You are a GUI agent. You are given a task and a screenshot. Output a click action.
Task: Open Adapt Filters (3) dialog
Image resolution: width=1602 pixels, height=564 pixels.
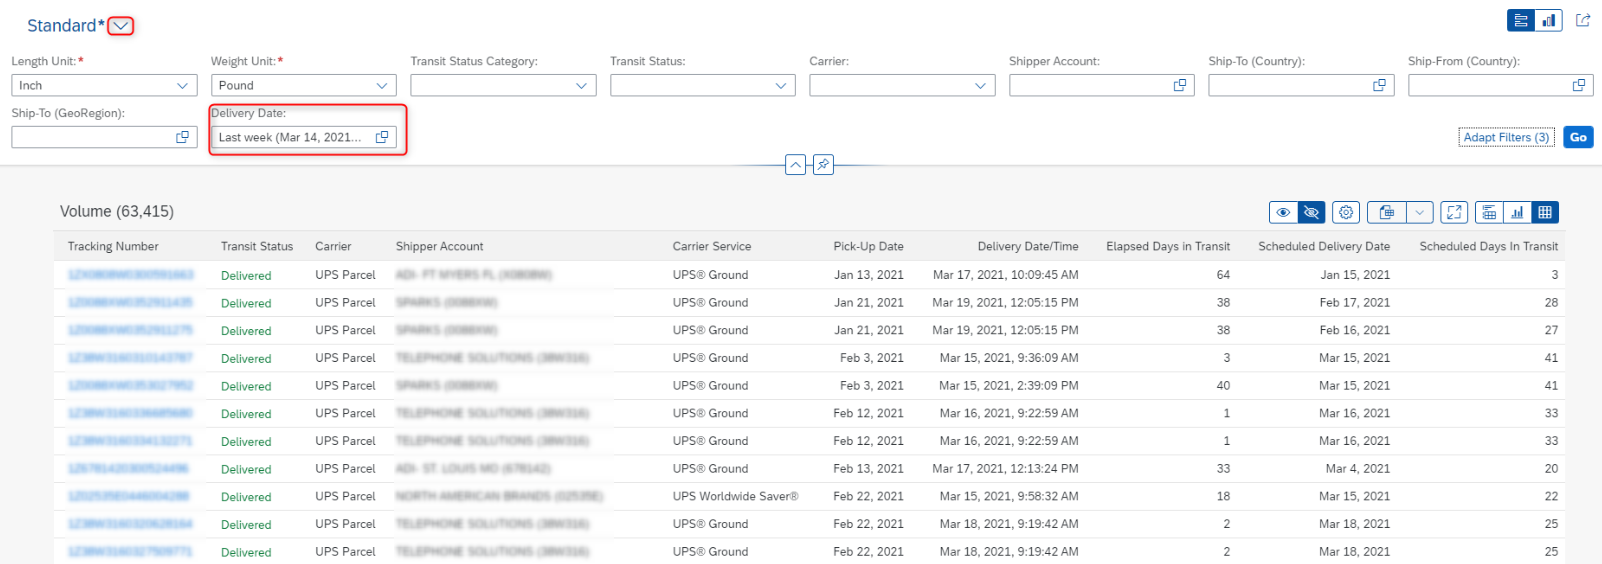point(1506,138)
